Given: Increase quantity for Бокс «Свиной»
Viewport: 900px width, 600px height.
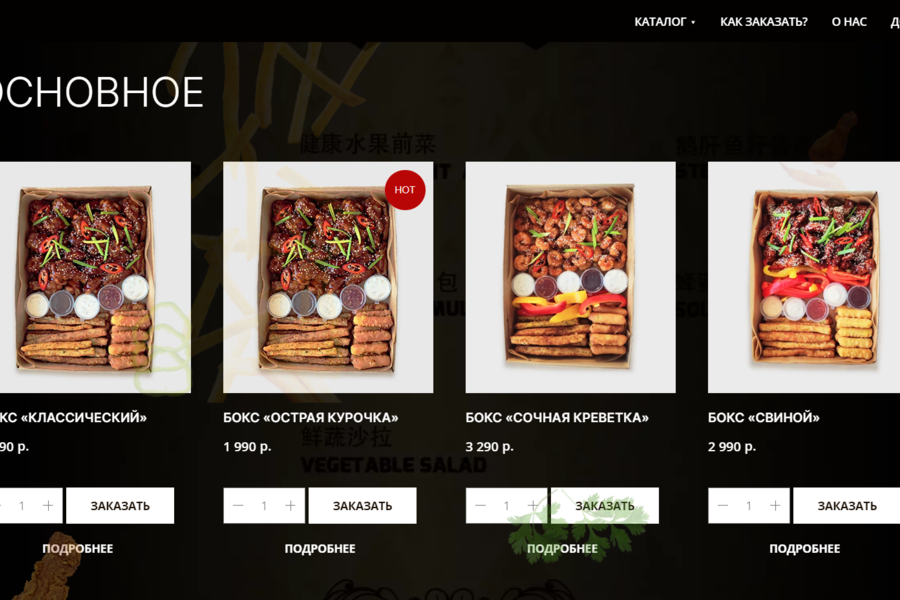Looking at the screenshot, I should pyautogui.click(x=775, y=505).
